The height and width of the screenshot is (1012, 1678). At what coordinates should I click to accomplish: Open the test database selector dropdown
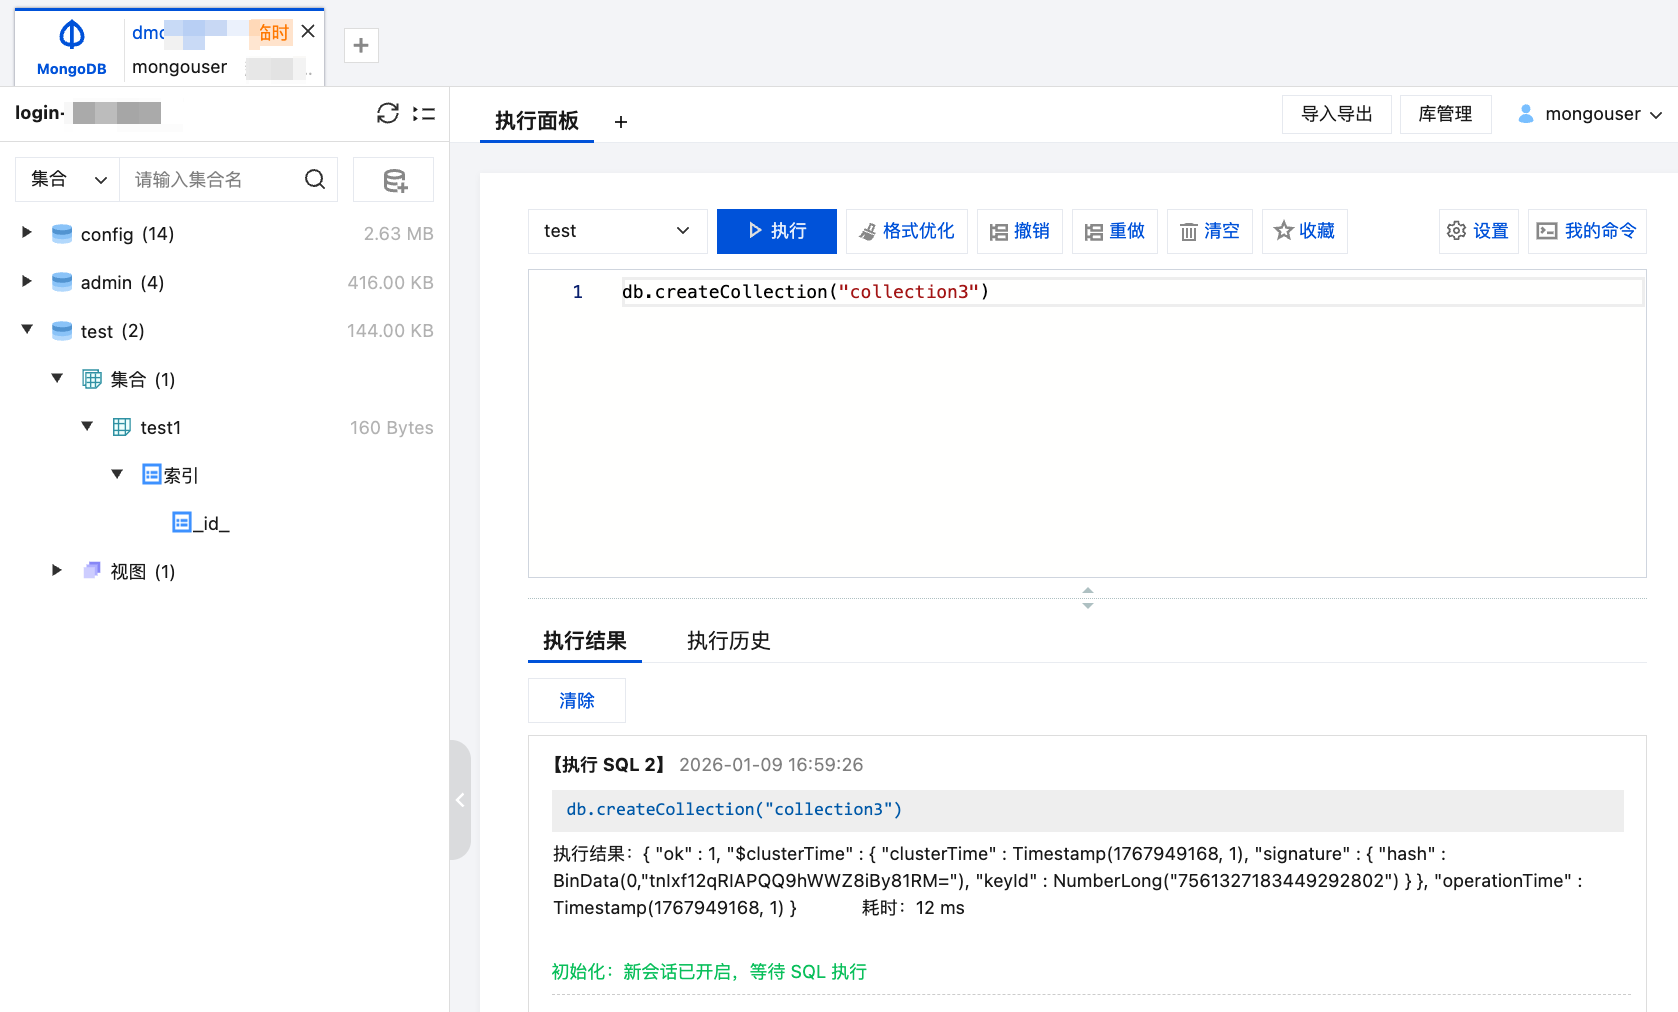[617, 231]
